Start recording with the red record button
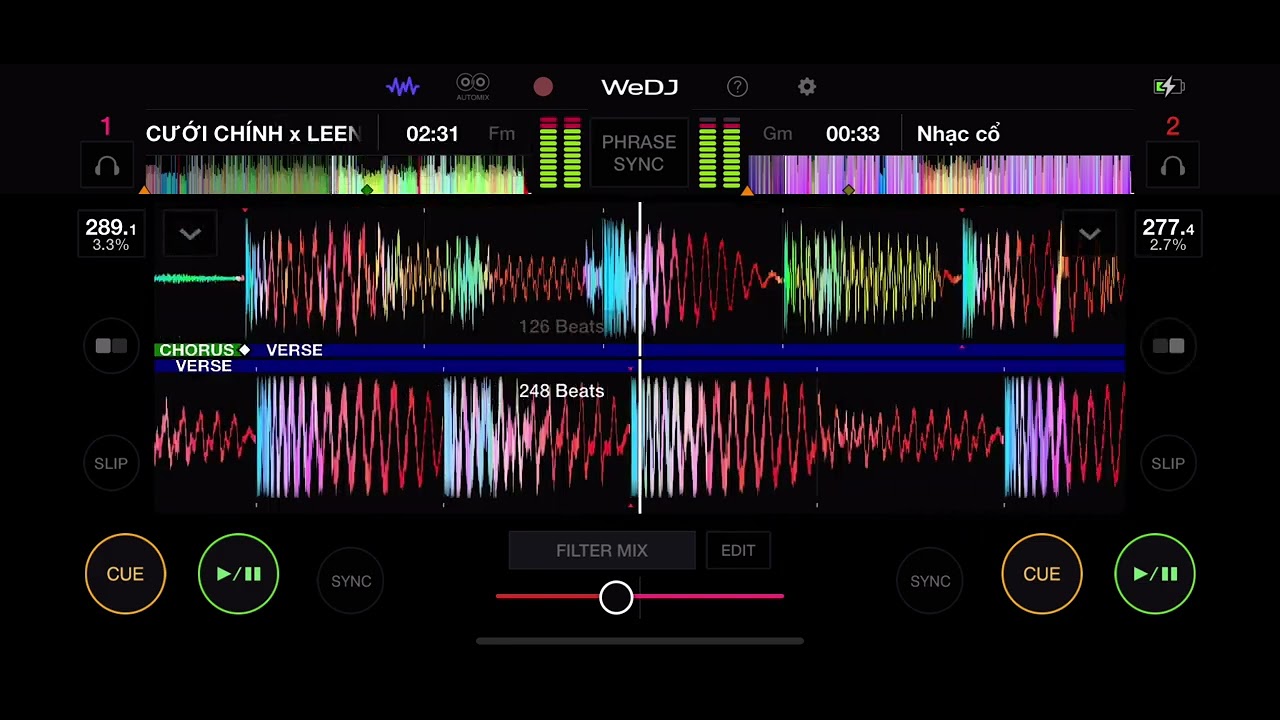1280x720 pixels. [x=543, y=87]
